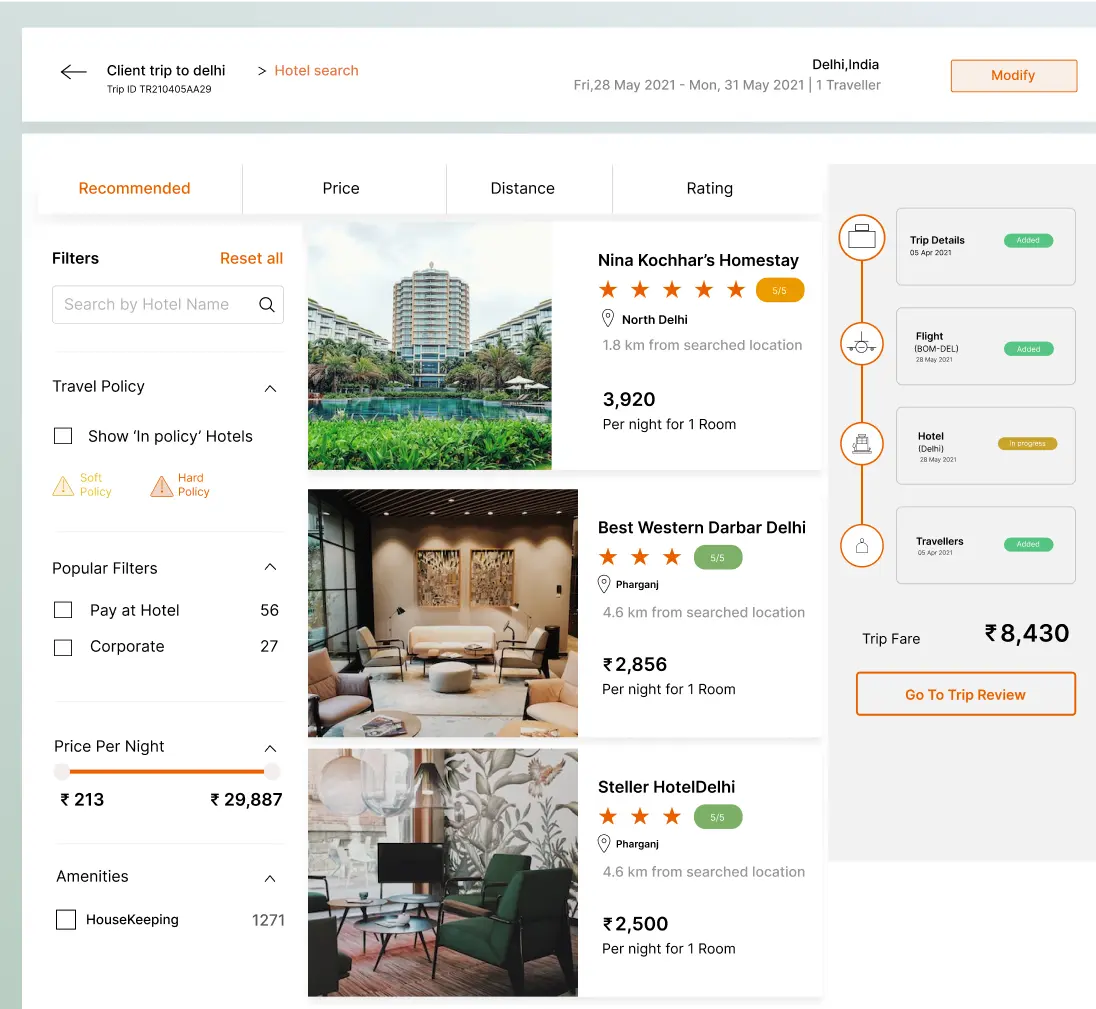Click the back arrow beside Client trip to delhi

73,72
